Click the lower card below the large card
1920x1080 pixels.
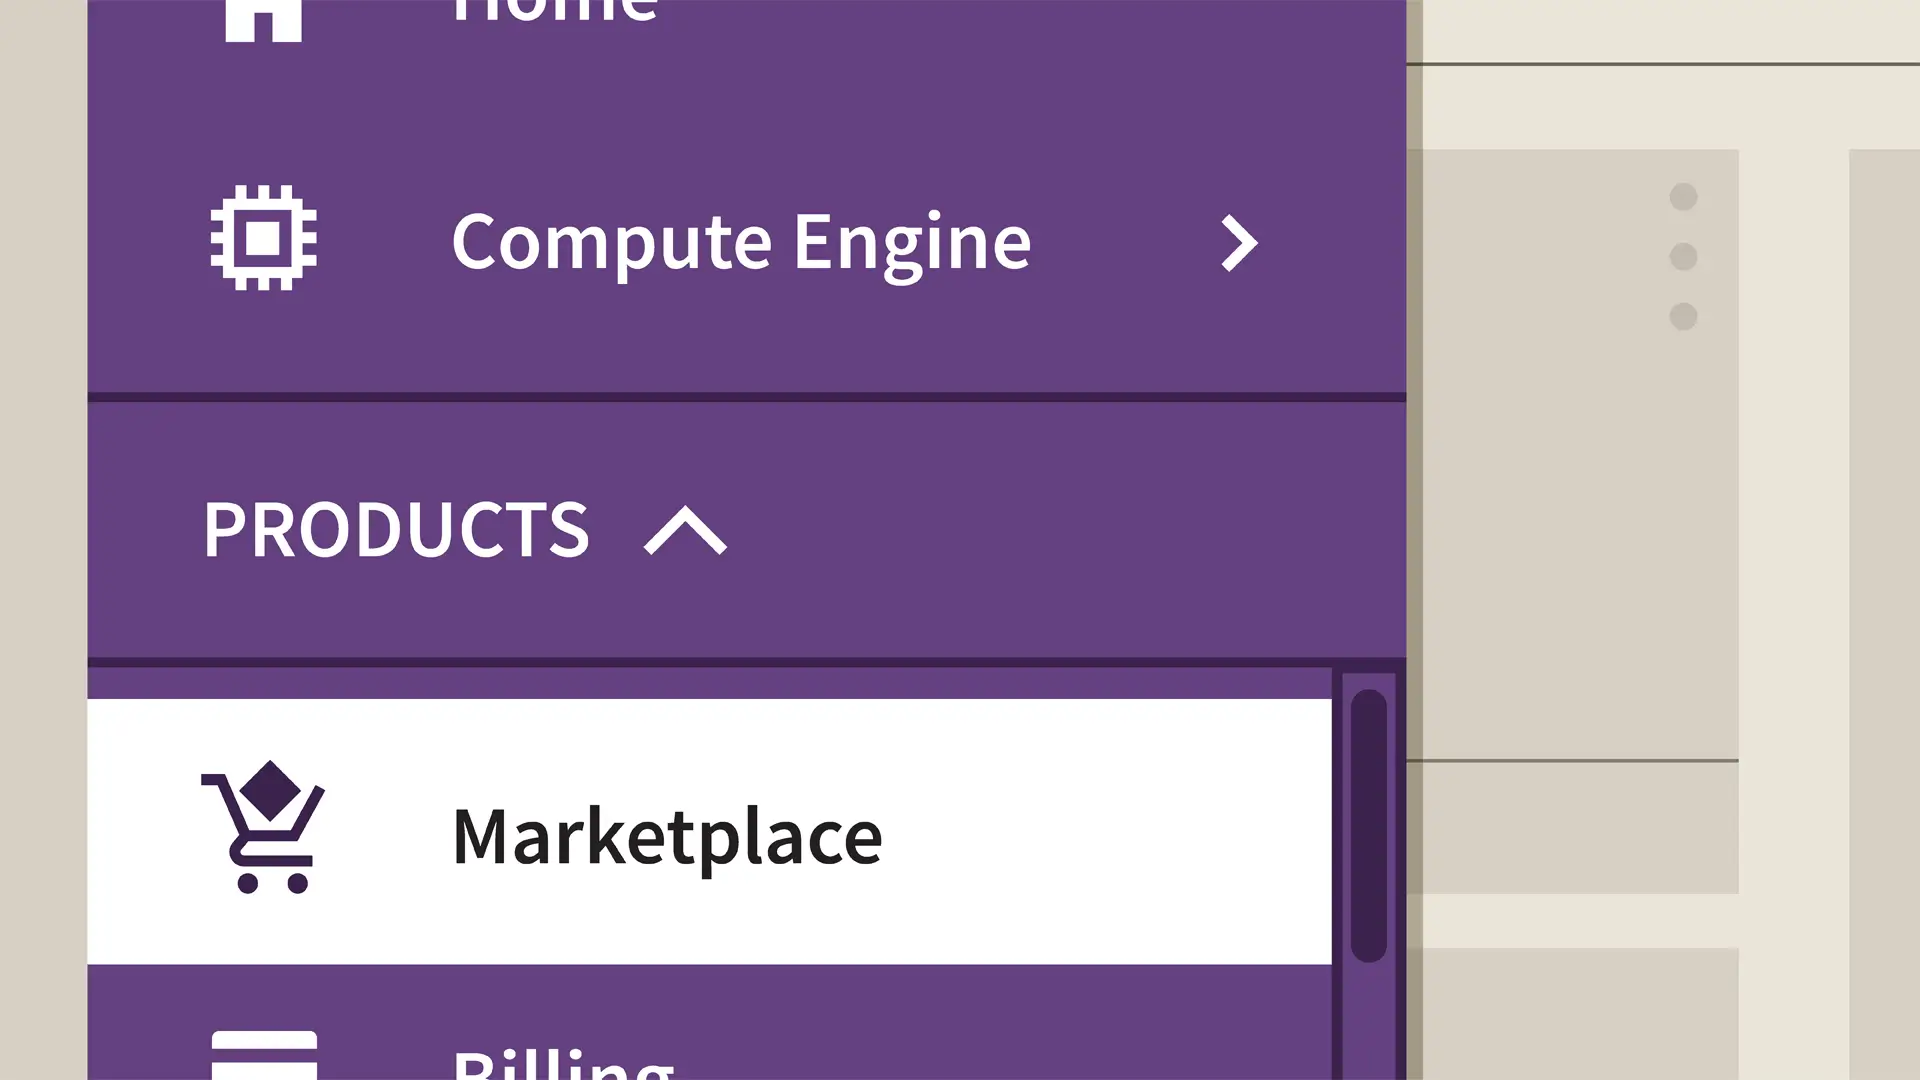(1572, 1012)
